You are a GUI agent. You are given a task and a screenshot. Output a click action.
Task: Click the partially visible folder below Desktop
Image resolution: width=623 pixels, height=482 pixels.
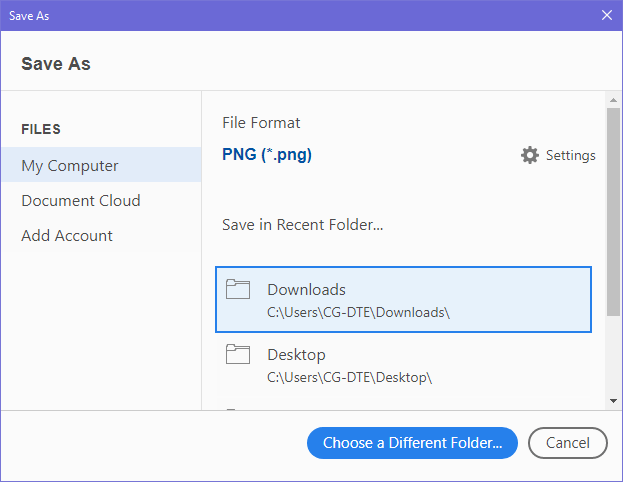pyautogui.click(x=403, y=407)
